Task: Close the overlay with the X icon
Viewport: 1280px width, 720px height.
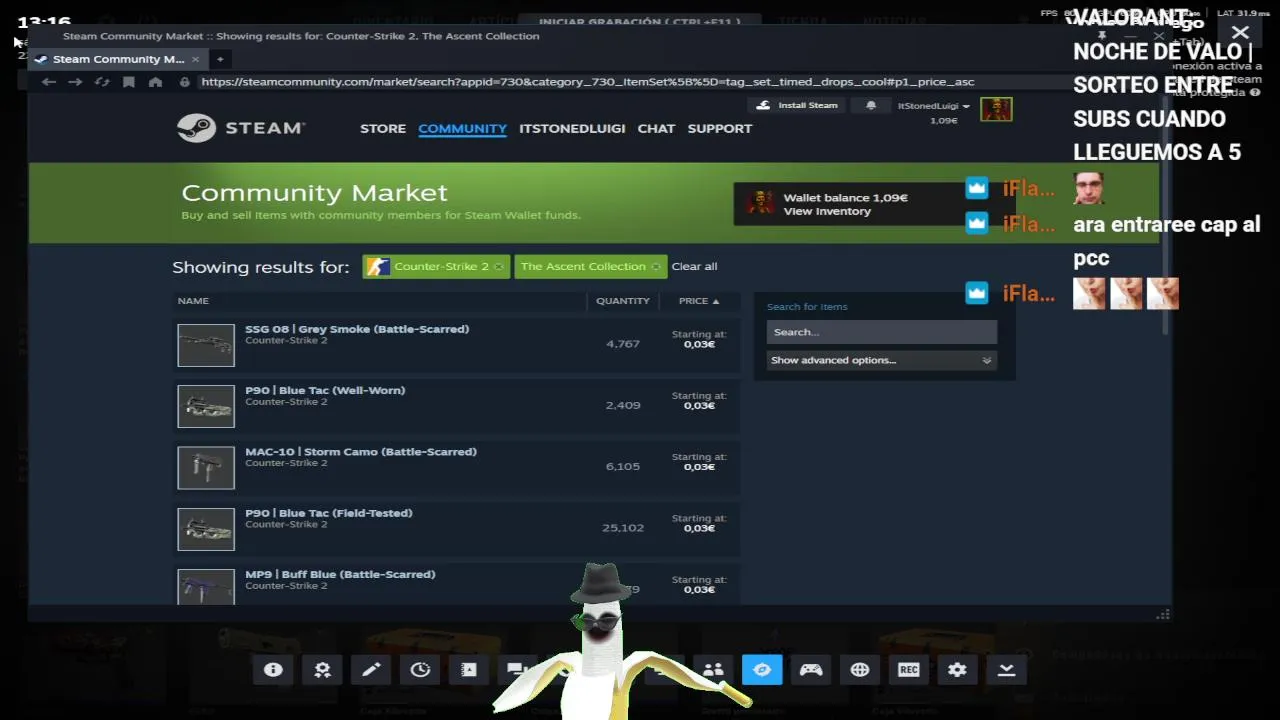Action: 1240,33
